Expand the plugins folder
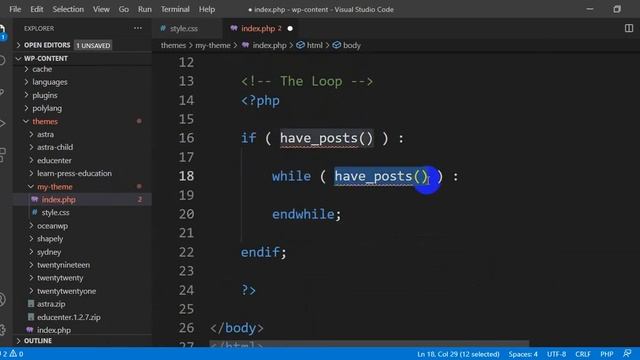This screenshot has height=360, width=640. 45,95
